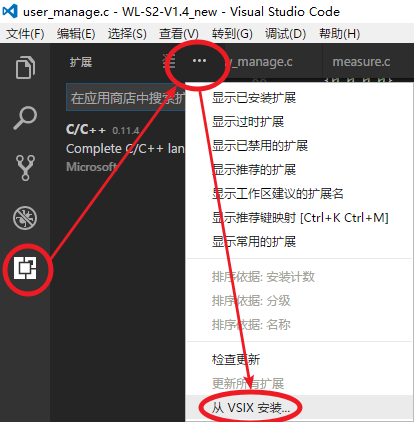This screenshot has width=414, height=422.
Task: Open the Extensions sidebar icon
Action: (25, 268)
